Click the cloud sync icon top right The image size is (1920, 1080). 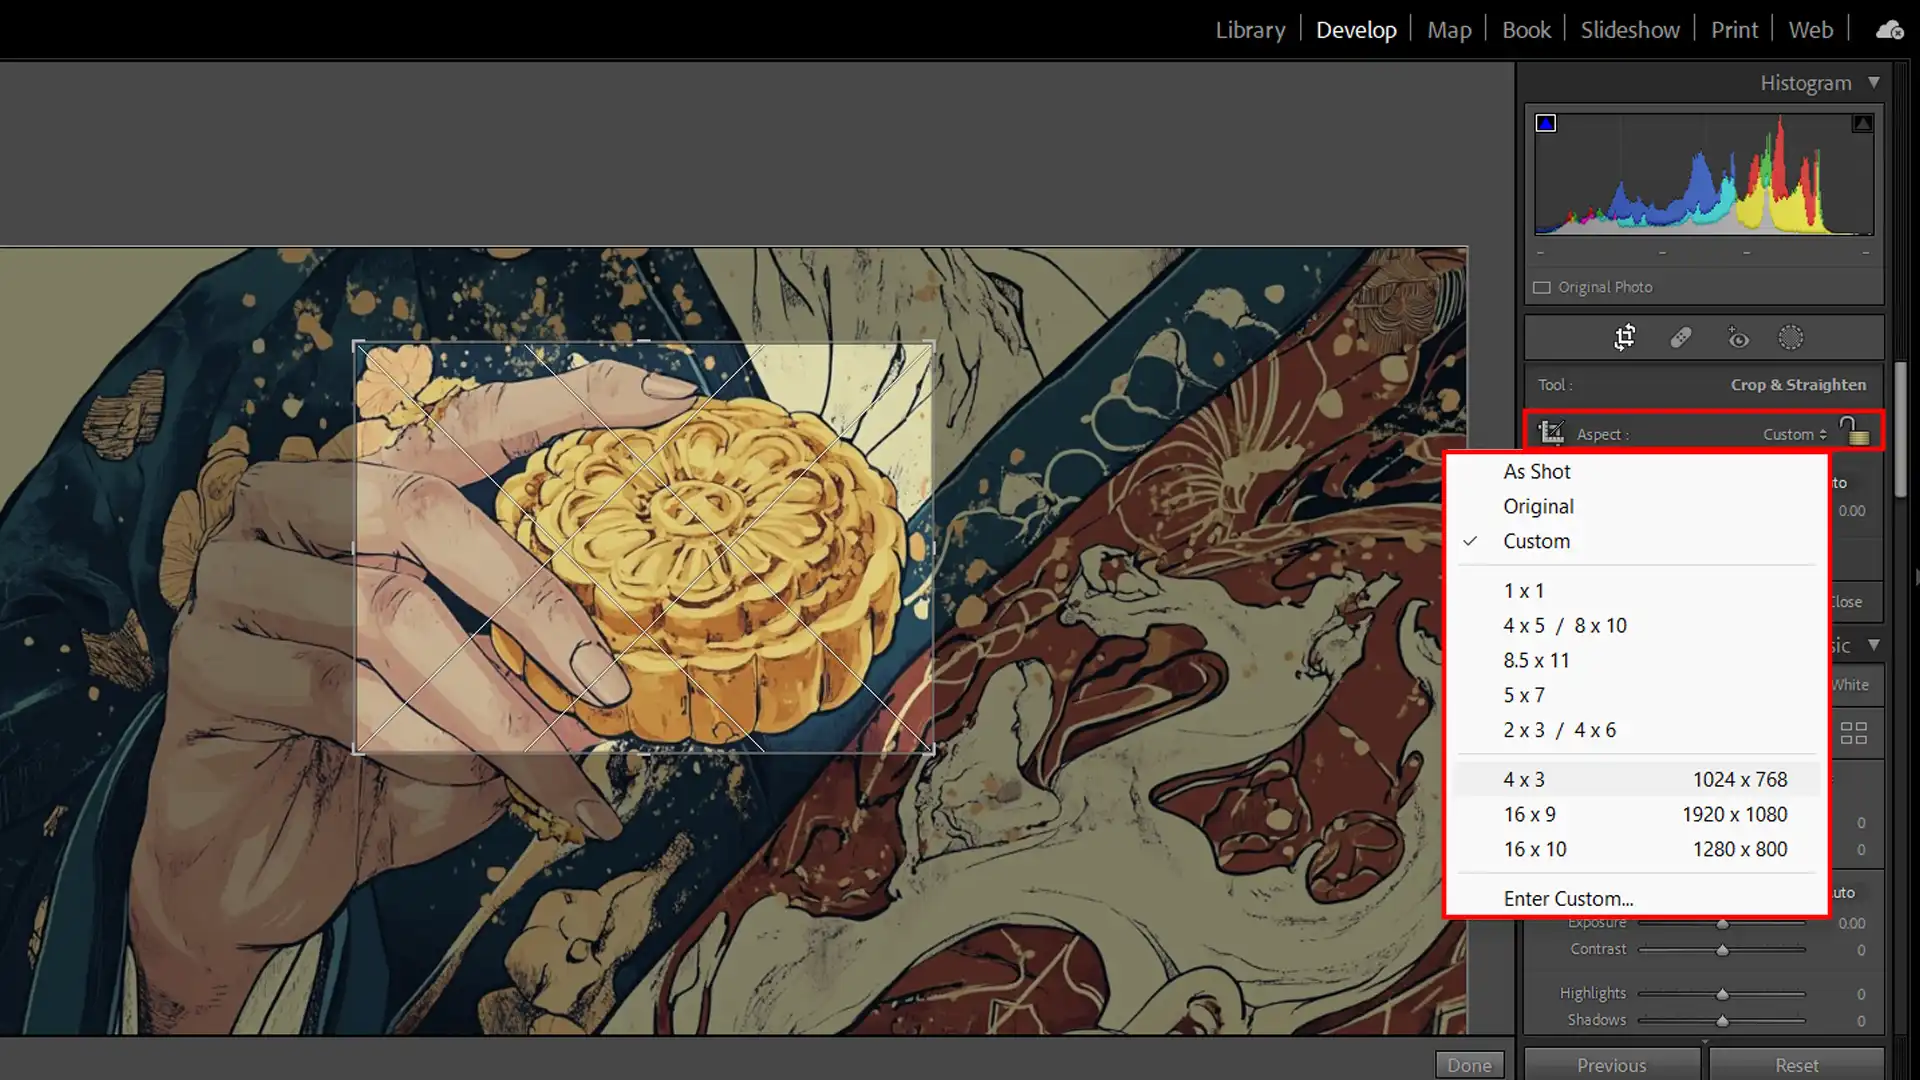point(1888,29)
